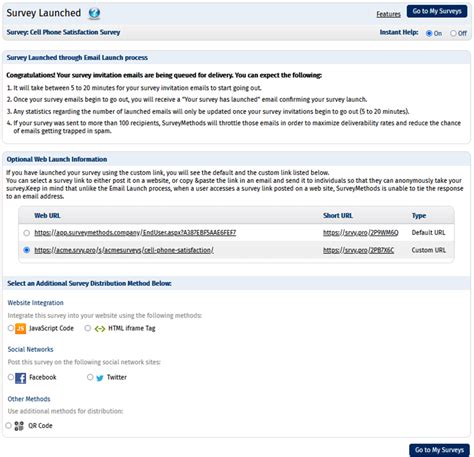The image size is (474, 457).
Task: Select the QR Code radio button
Action: pyautogui.click(x=9, y=425)
